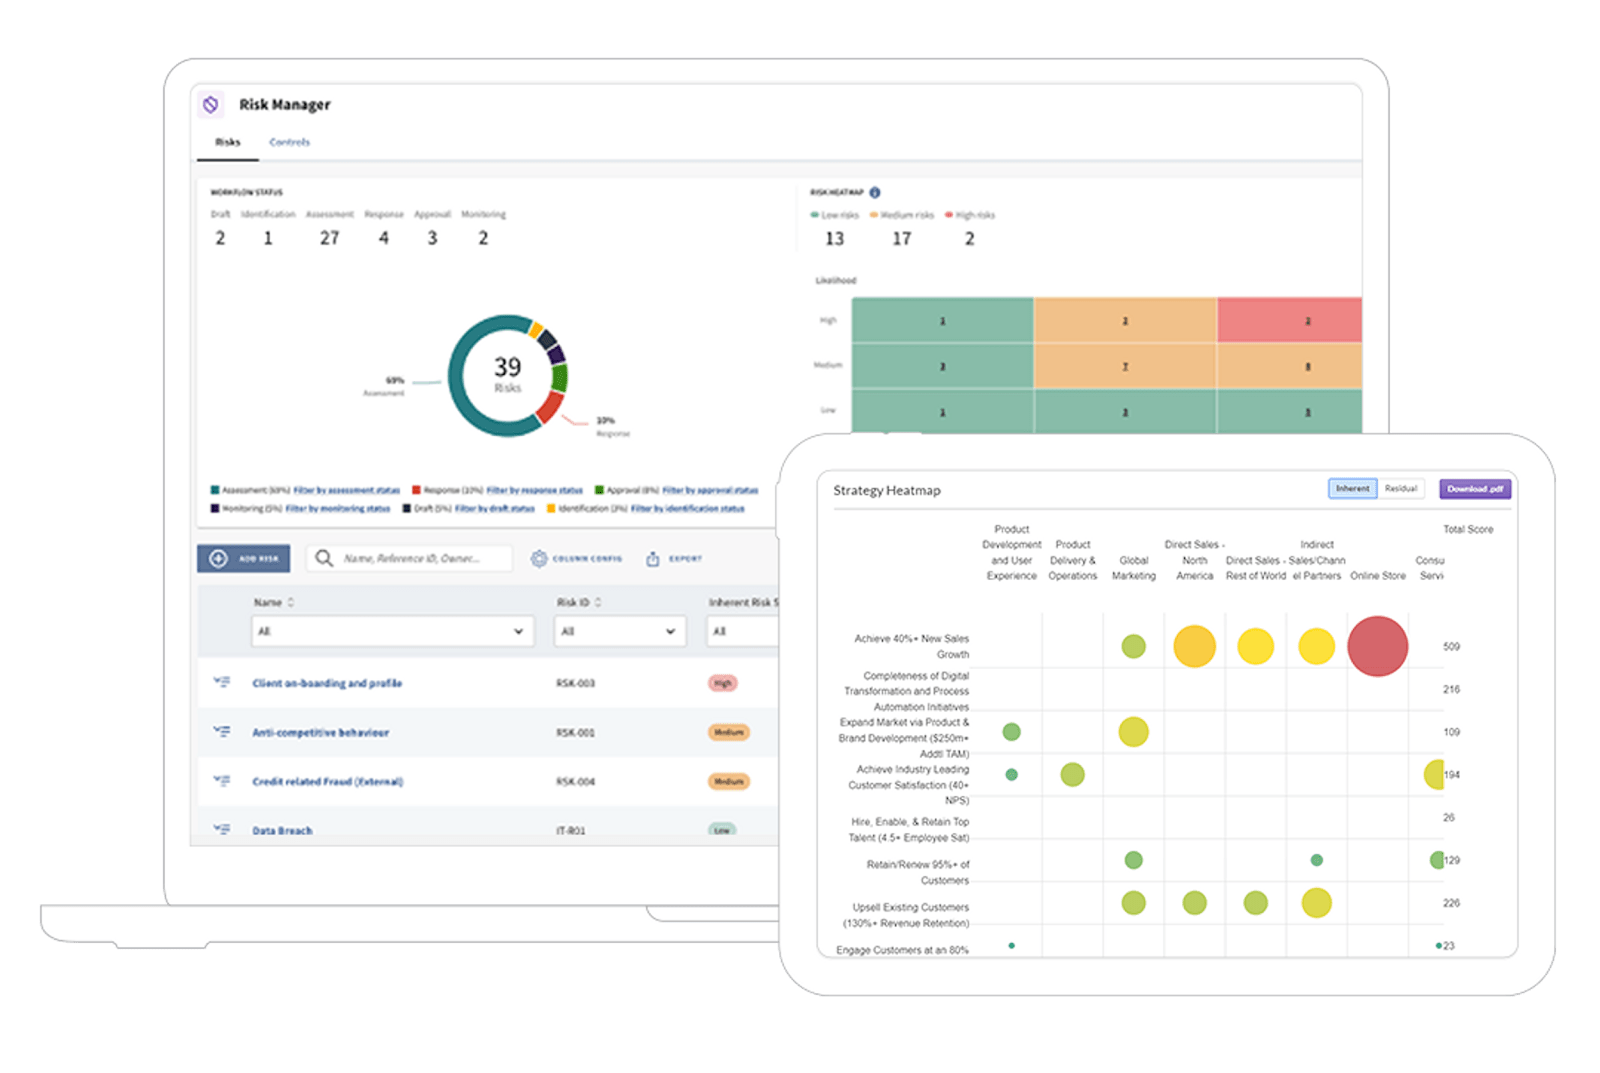The height and width of the screenshot is (1073, 1600).
Task: Open the Name filter dropdown showing All
Action: (392, 631)
